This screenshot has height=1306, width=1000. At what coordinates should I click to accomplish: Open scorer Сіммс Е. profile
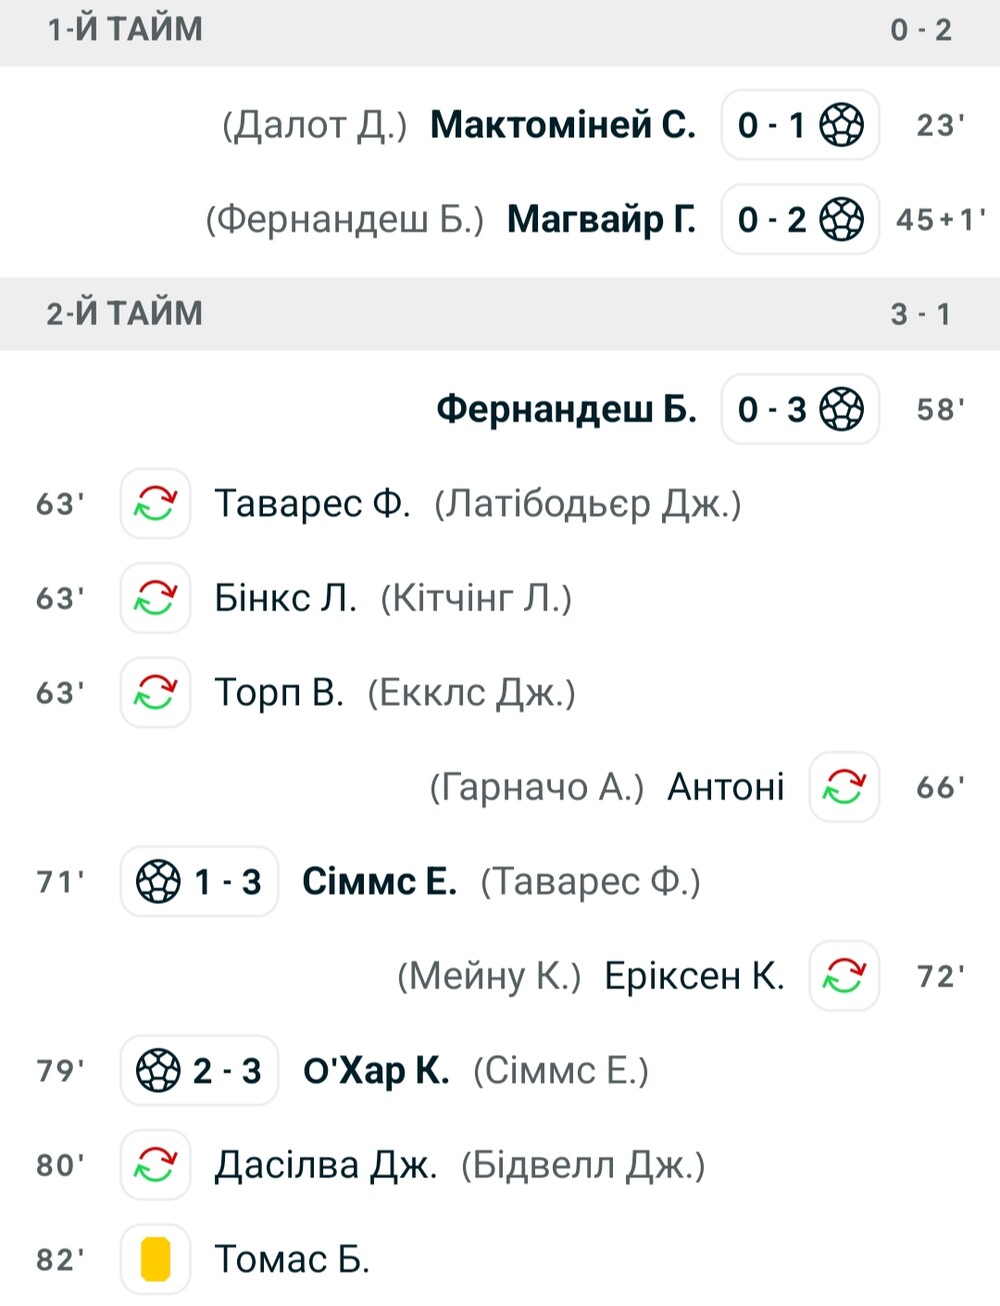point(380,881)
